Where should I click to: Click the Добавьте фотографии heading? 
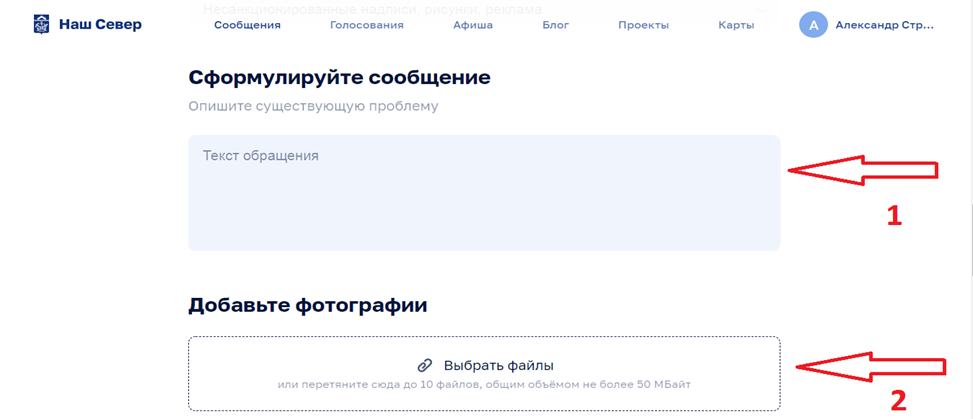click(308, 306)
